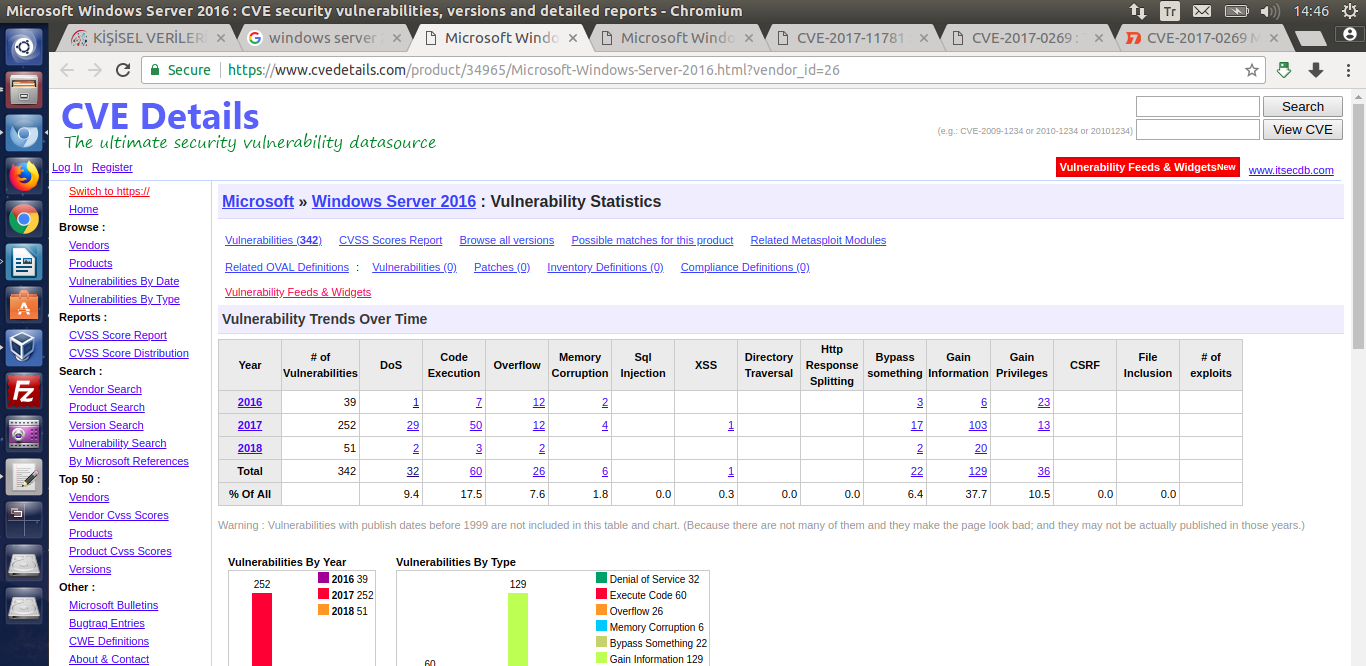The width and height of the screenshot is (1366, 666).
Task: Open the CVSS Scores Report link
Action: (x=390, y=240)
